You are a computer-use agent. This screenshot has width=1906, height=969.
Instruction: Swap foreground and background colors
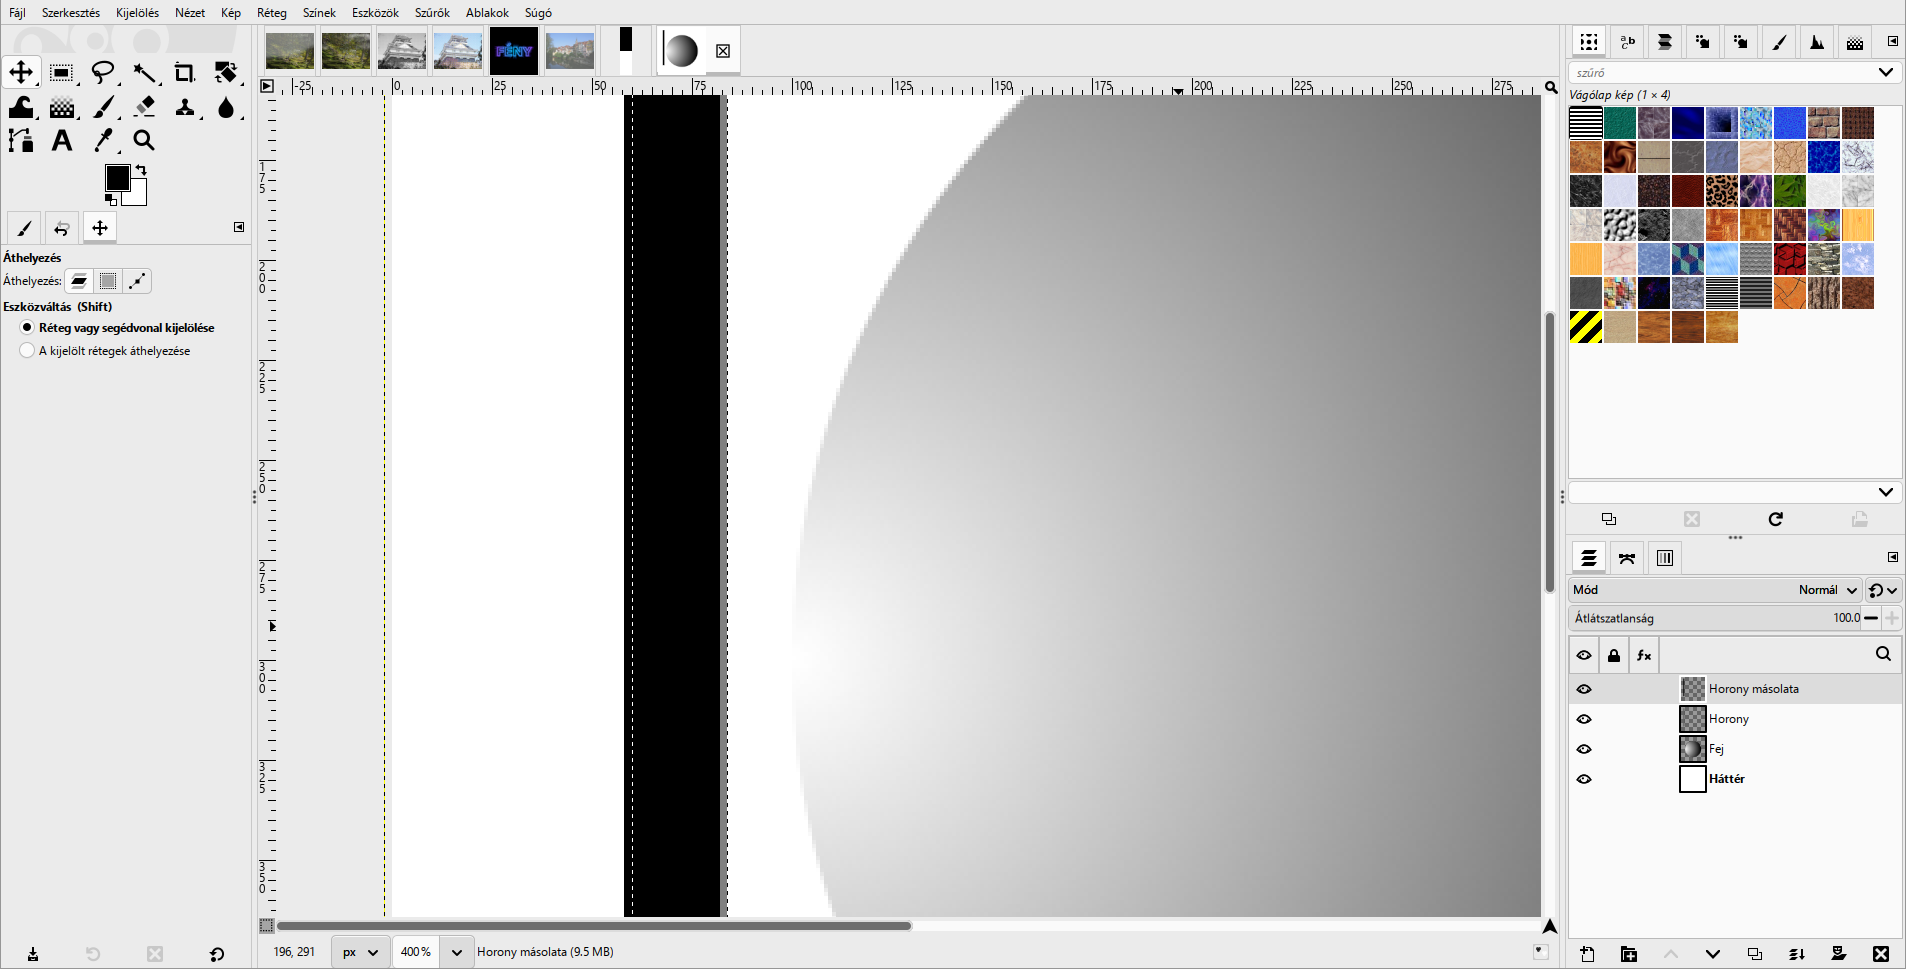[x=141, y=170]
